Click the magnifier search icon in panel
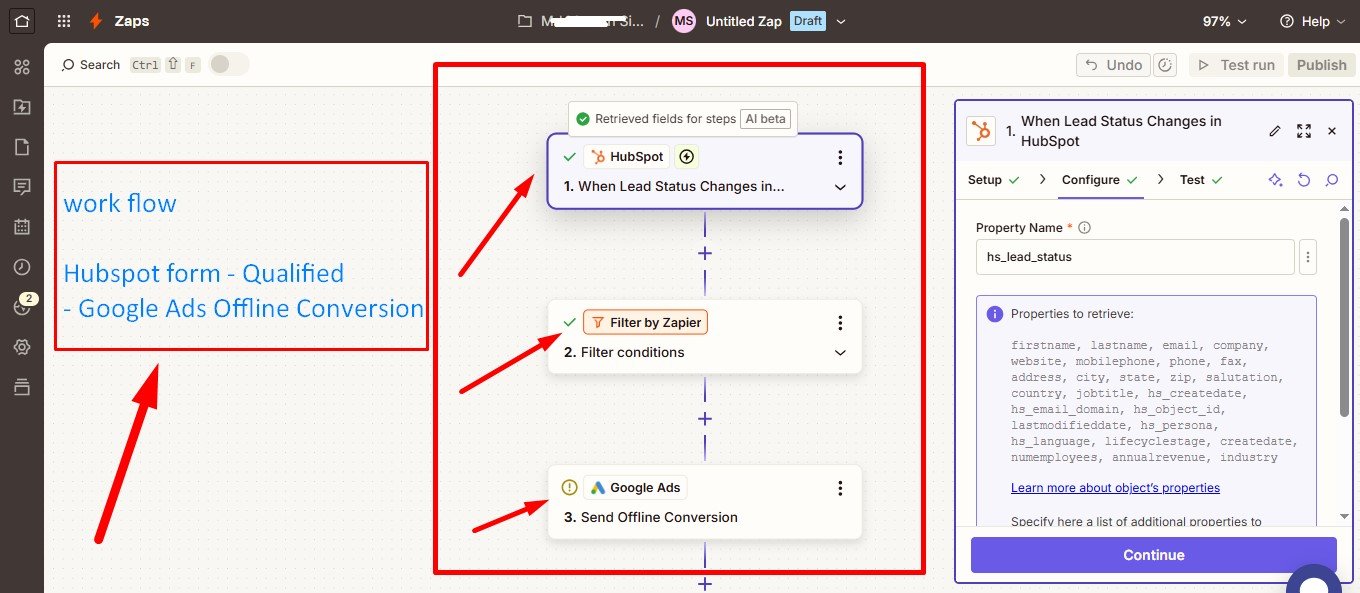 click(1332, 180)
